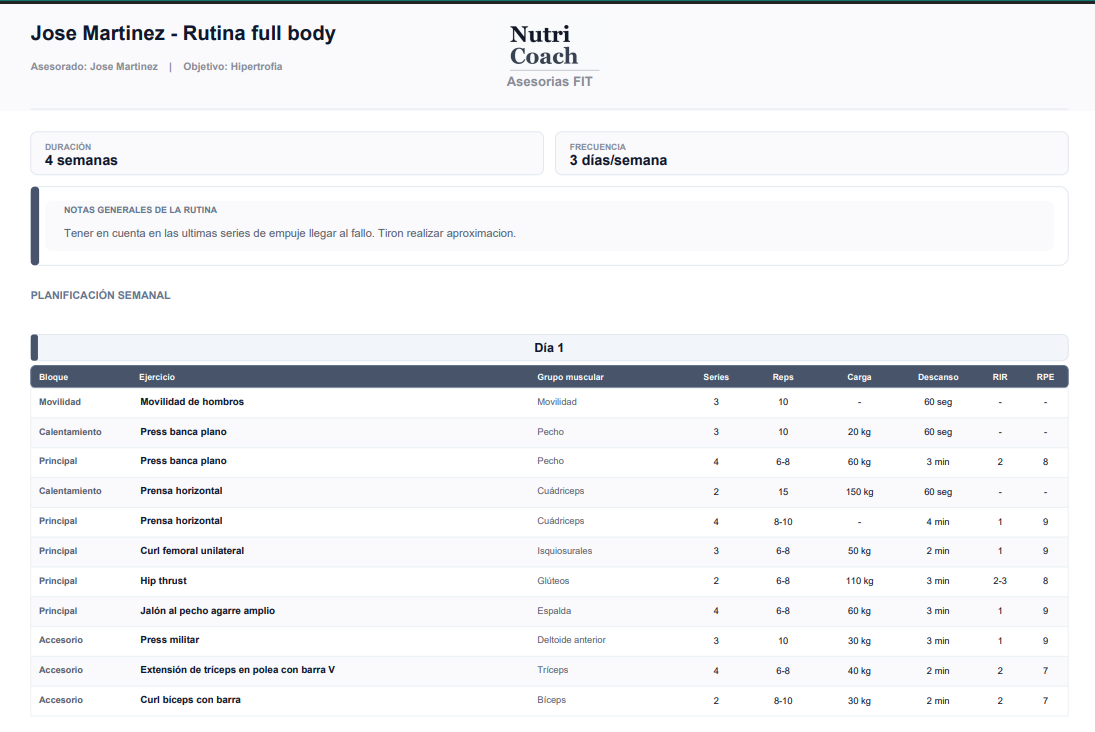
Task: Click the Glúteos muscle group cell
Action: coord(553,581)
